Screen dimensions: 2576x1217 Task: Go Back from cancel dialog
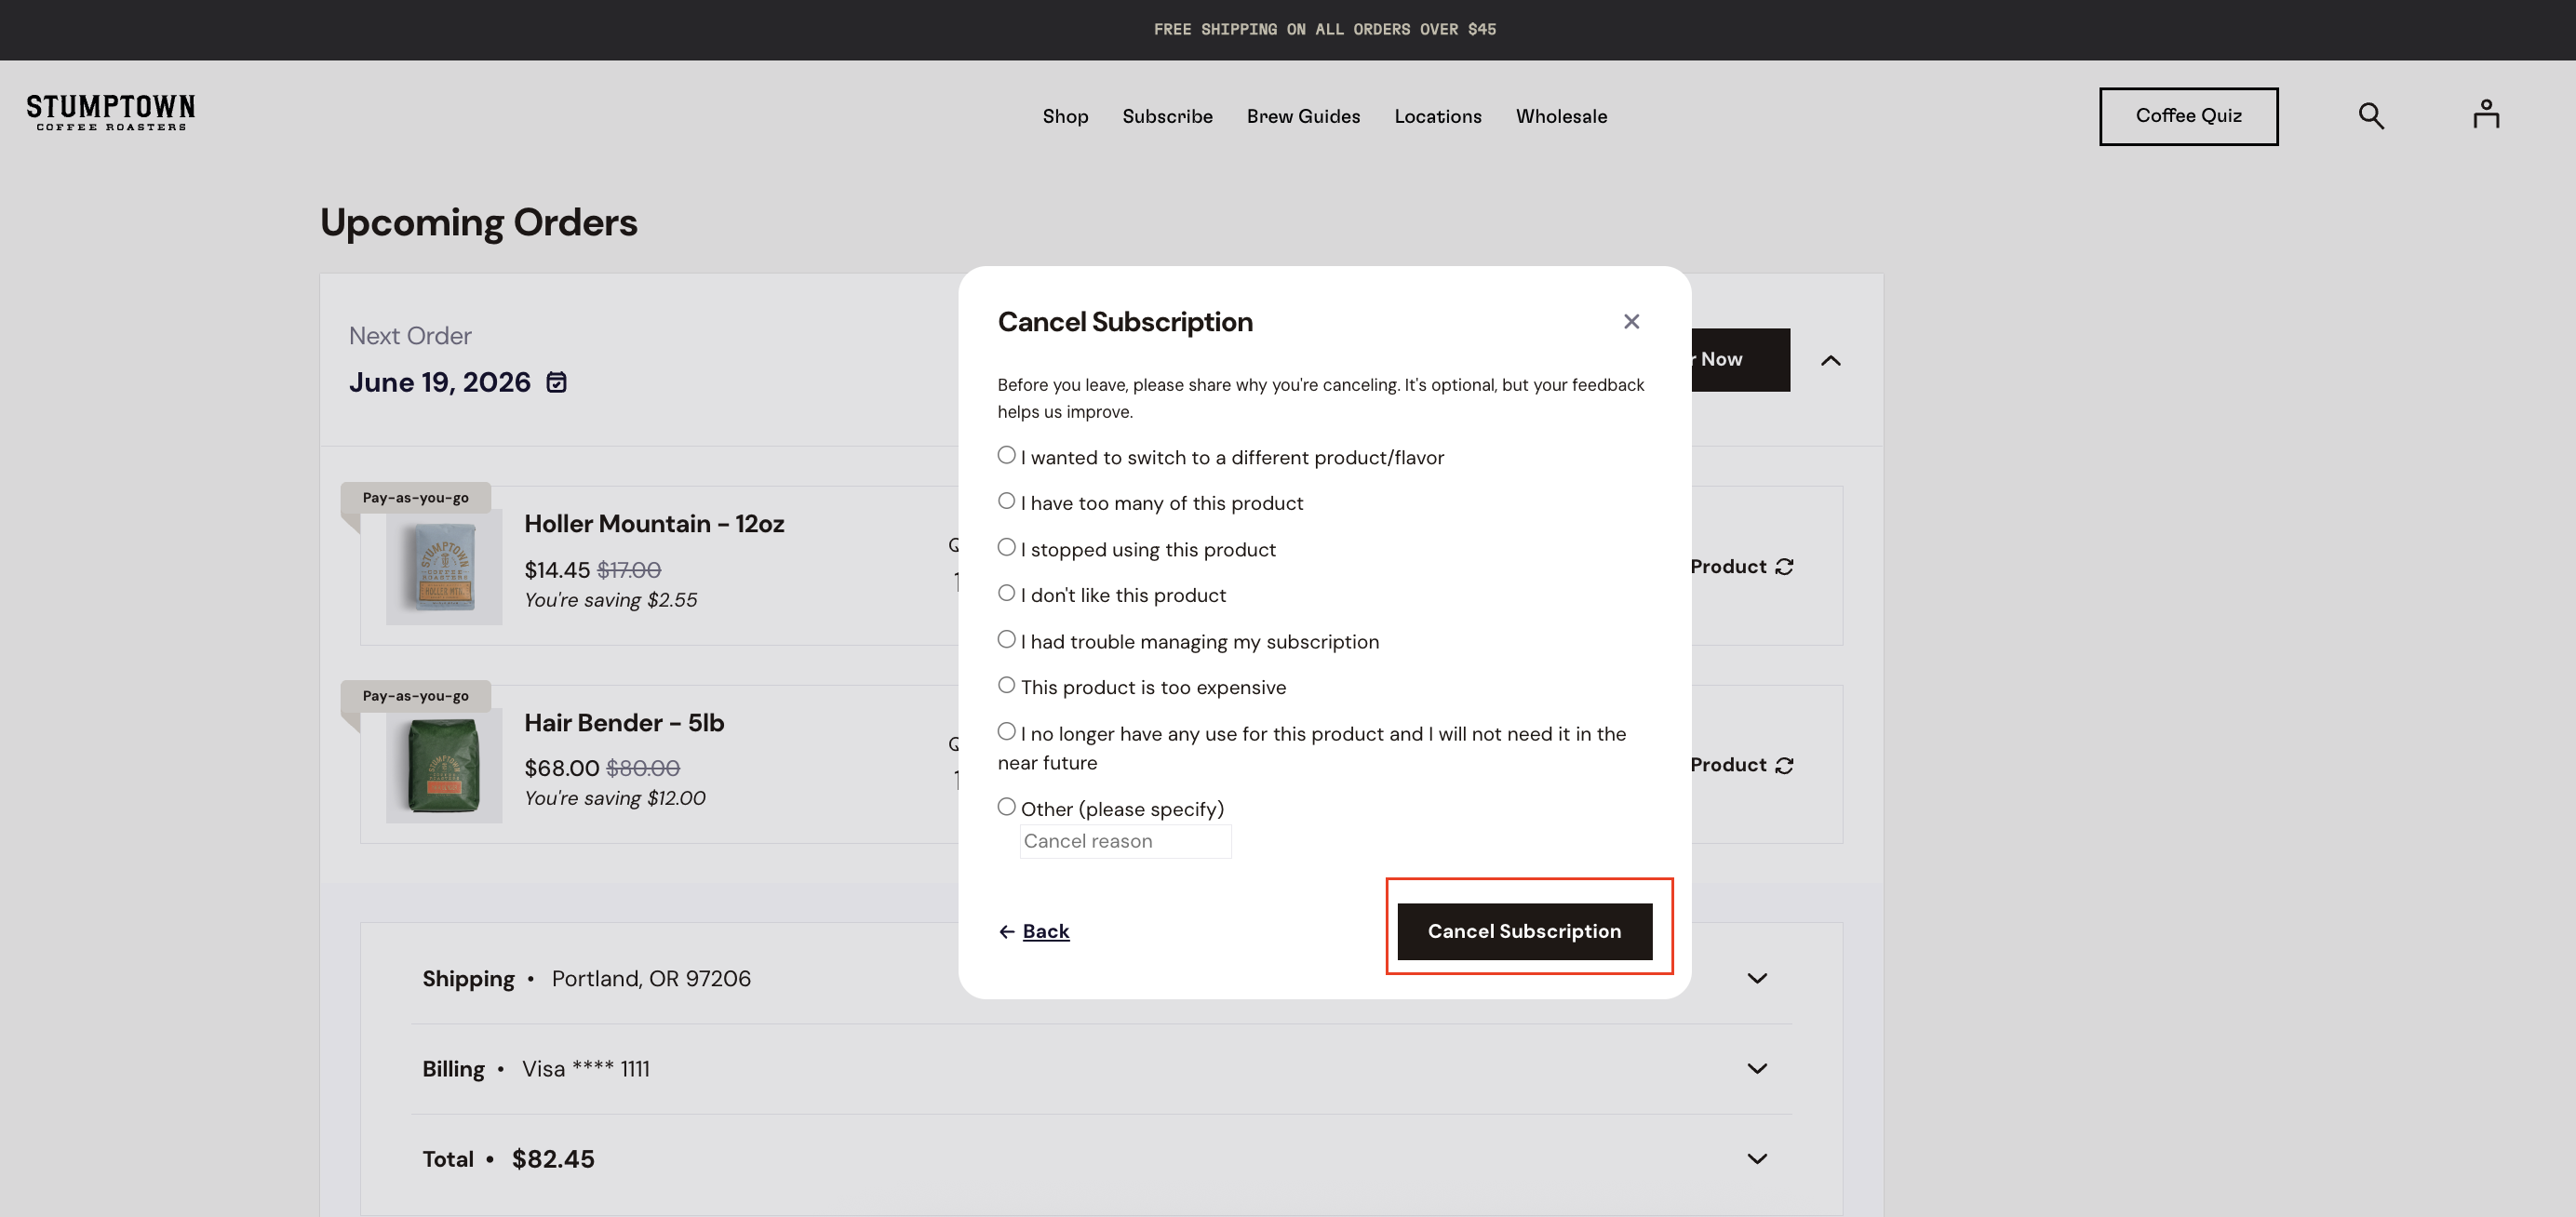(x=1034, y=931)
